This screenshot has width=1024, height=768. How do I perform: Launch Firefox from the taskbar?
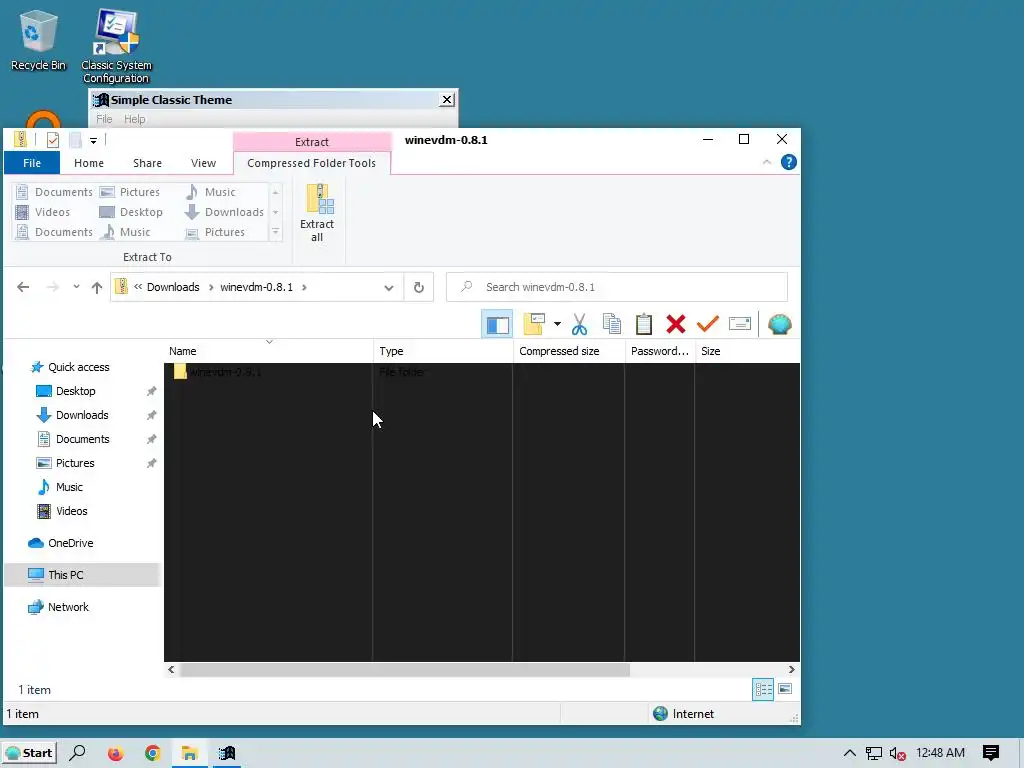[x=115, y=754]
